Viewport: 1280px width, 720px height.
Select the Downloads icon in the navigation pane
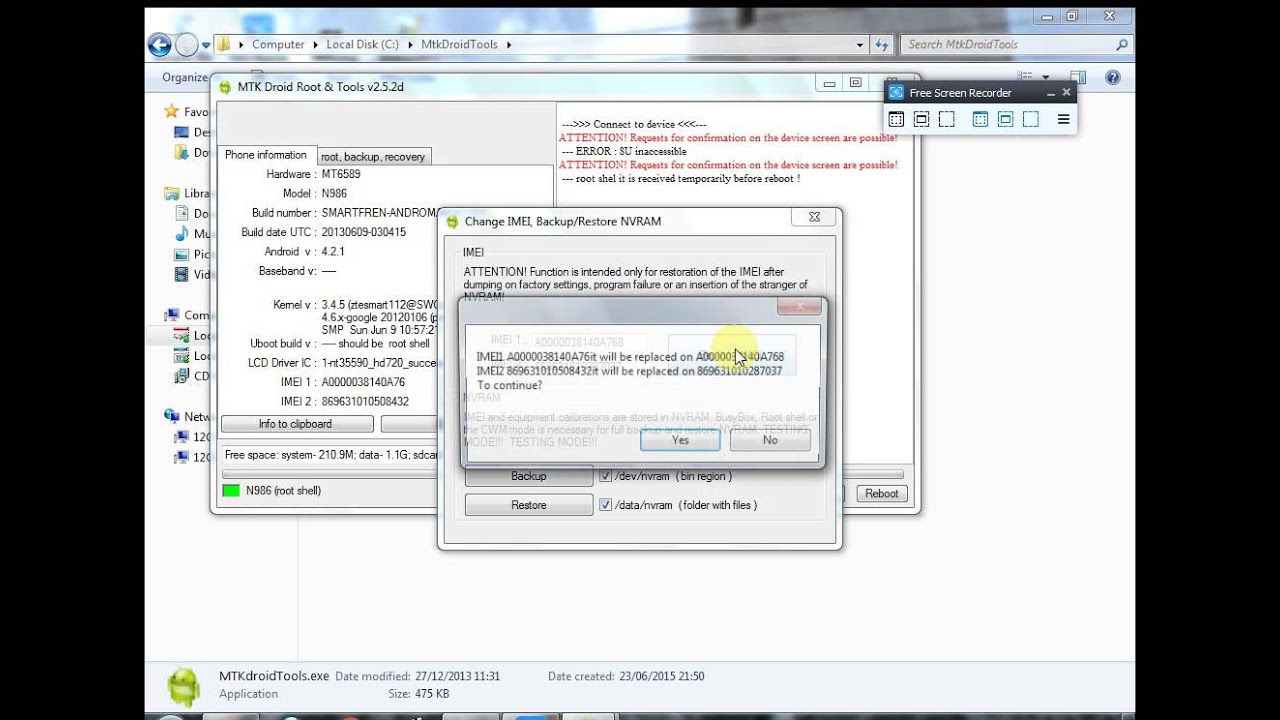coord(181,152)
